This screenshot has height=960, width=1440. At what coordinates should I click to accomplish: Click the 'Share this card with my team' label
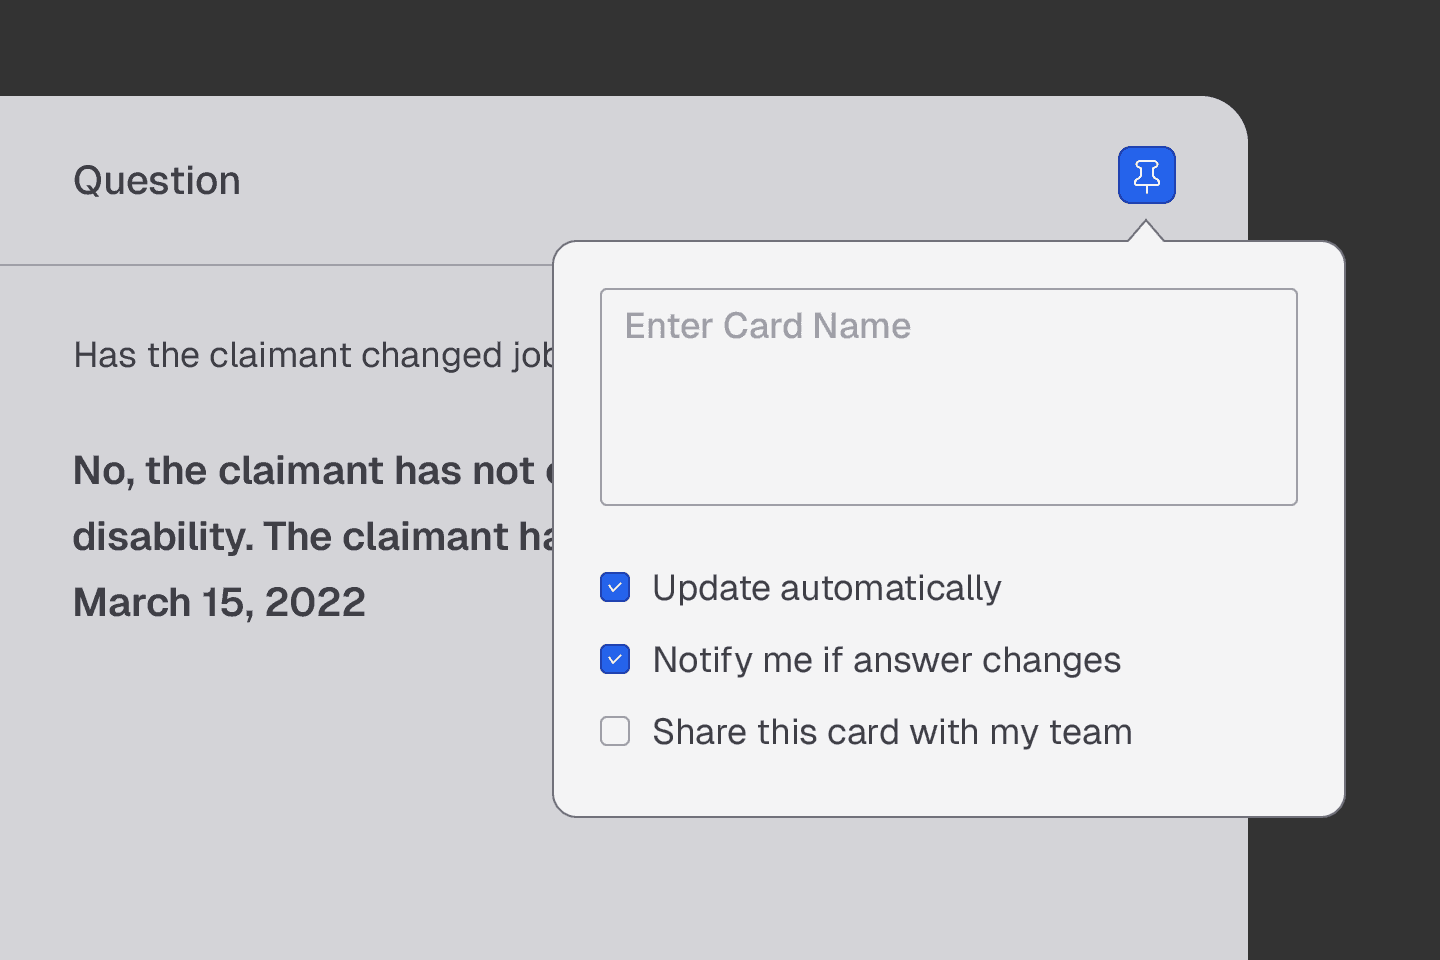tap(892, 732)
